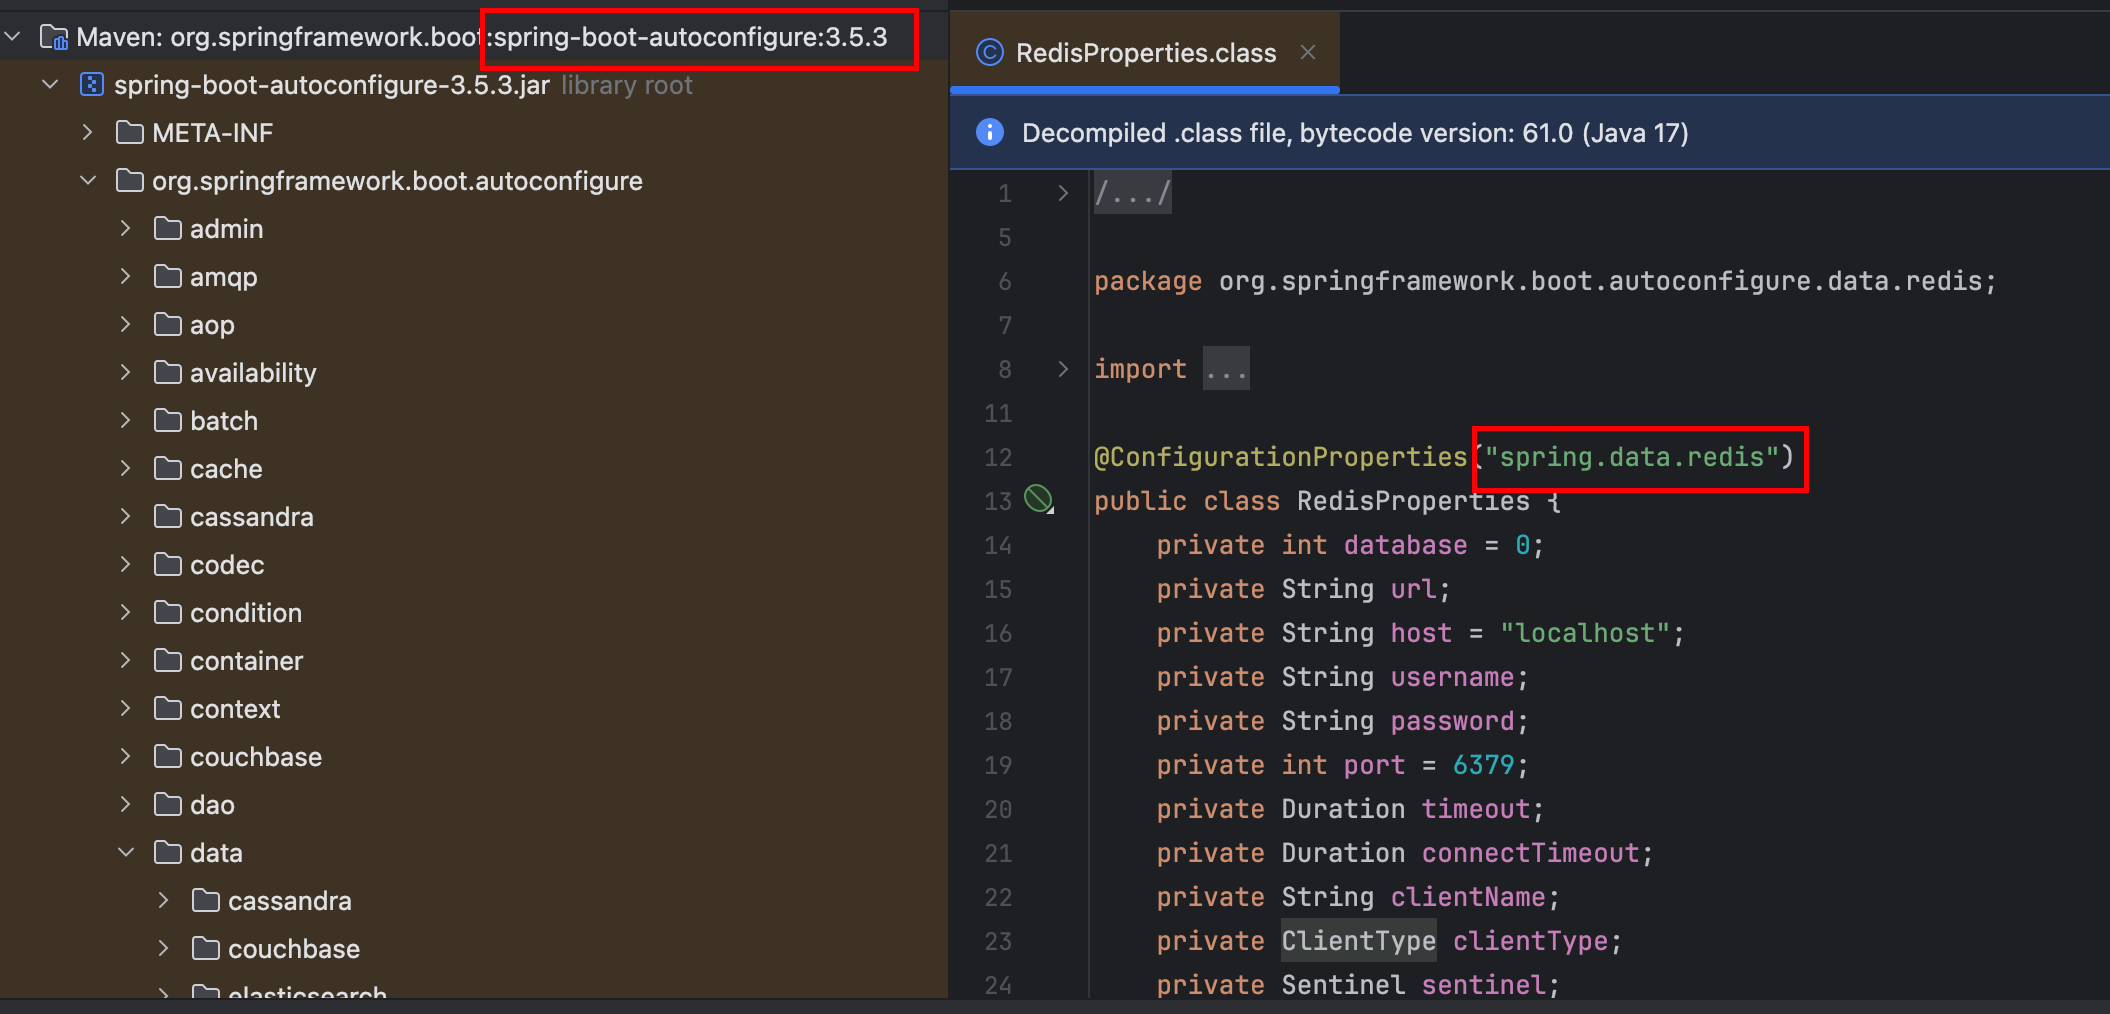Select the amqp package row
Viewport: 2110px width, 1014px height.
point(474,277)
